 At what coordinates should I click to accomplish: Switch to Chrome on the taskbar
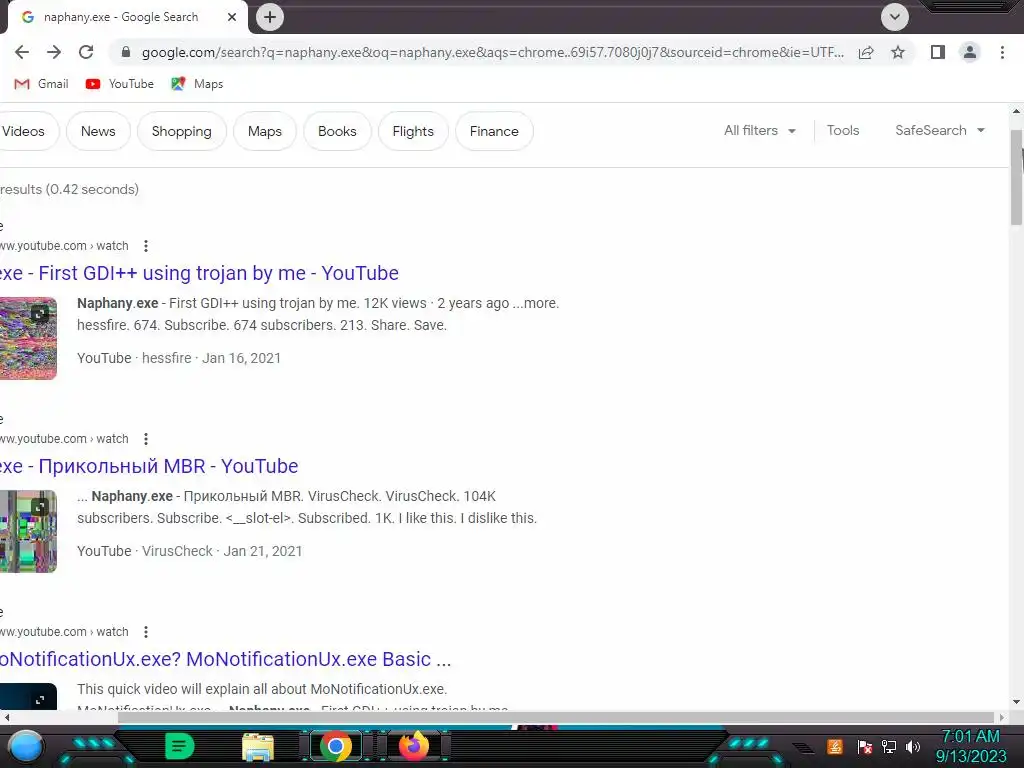point(336,746)
